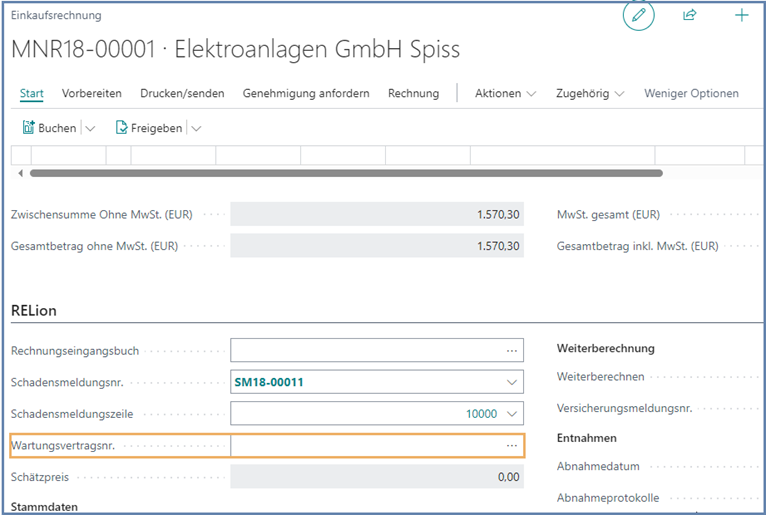The image size is (766, 515).
Task: Click the Freigeben document icon
Action: click(x=121, y=128)
